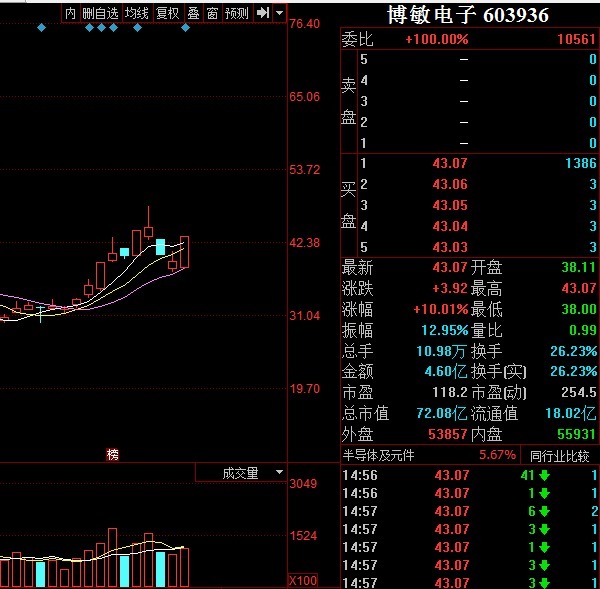
Task: Click the jump-to-end arrow icon
Action: pos(263,13)
